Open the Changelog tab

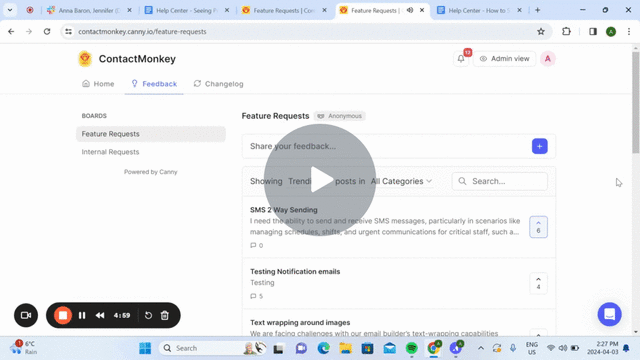218,84
